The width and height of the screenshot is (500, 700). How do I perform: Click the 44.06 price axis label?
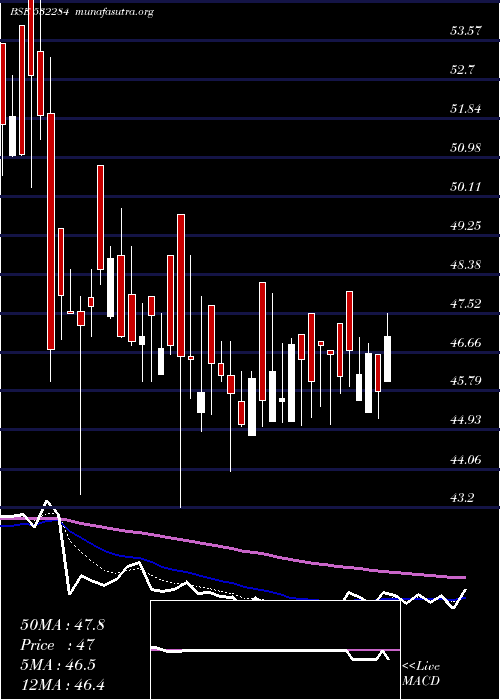(x=466, y=458)
